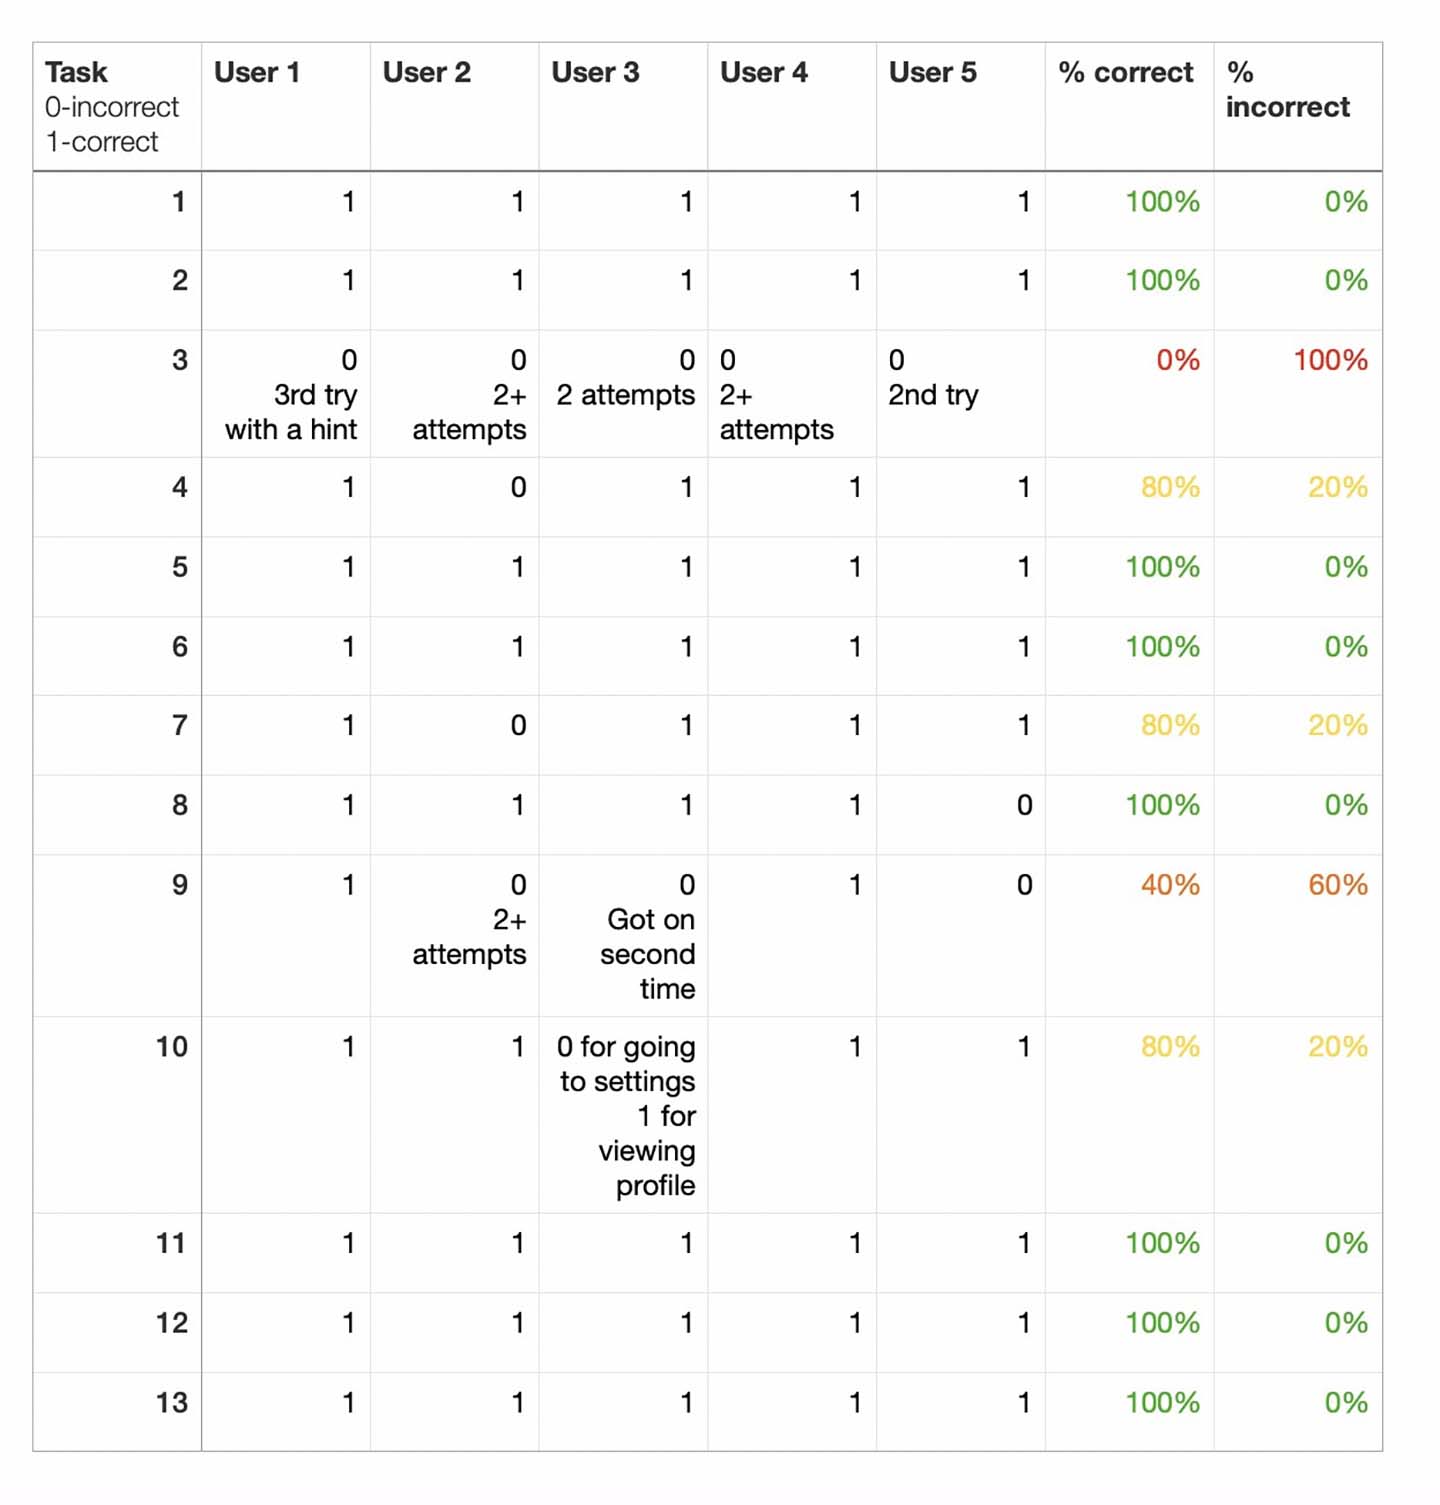
Task: Select the '2nd try' cell in task 3
Action: 934,395
